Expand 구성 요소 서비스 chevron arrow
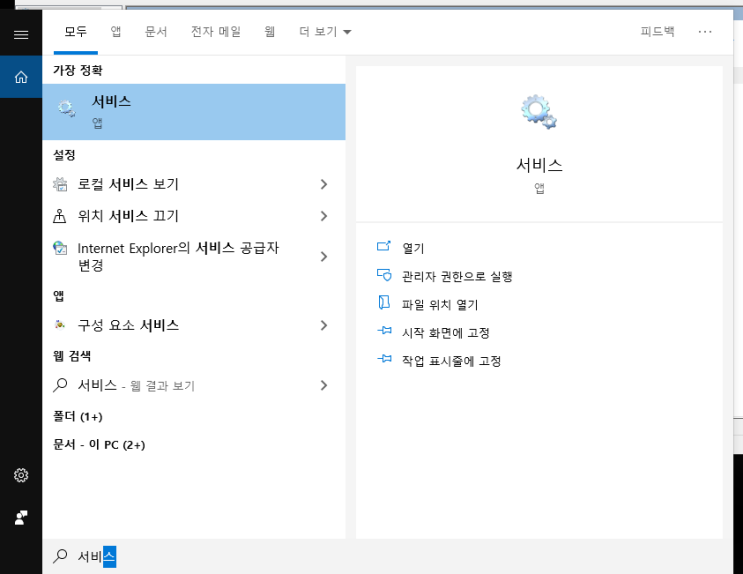743x574 pixels. [324, 325]
